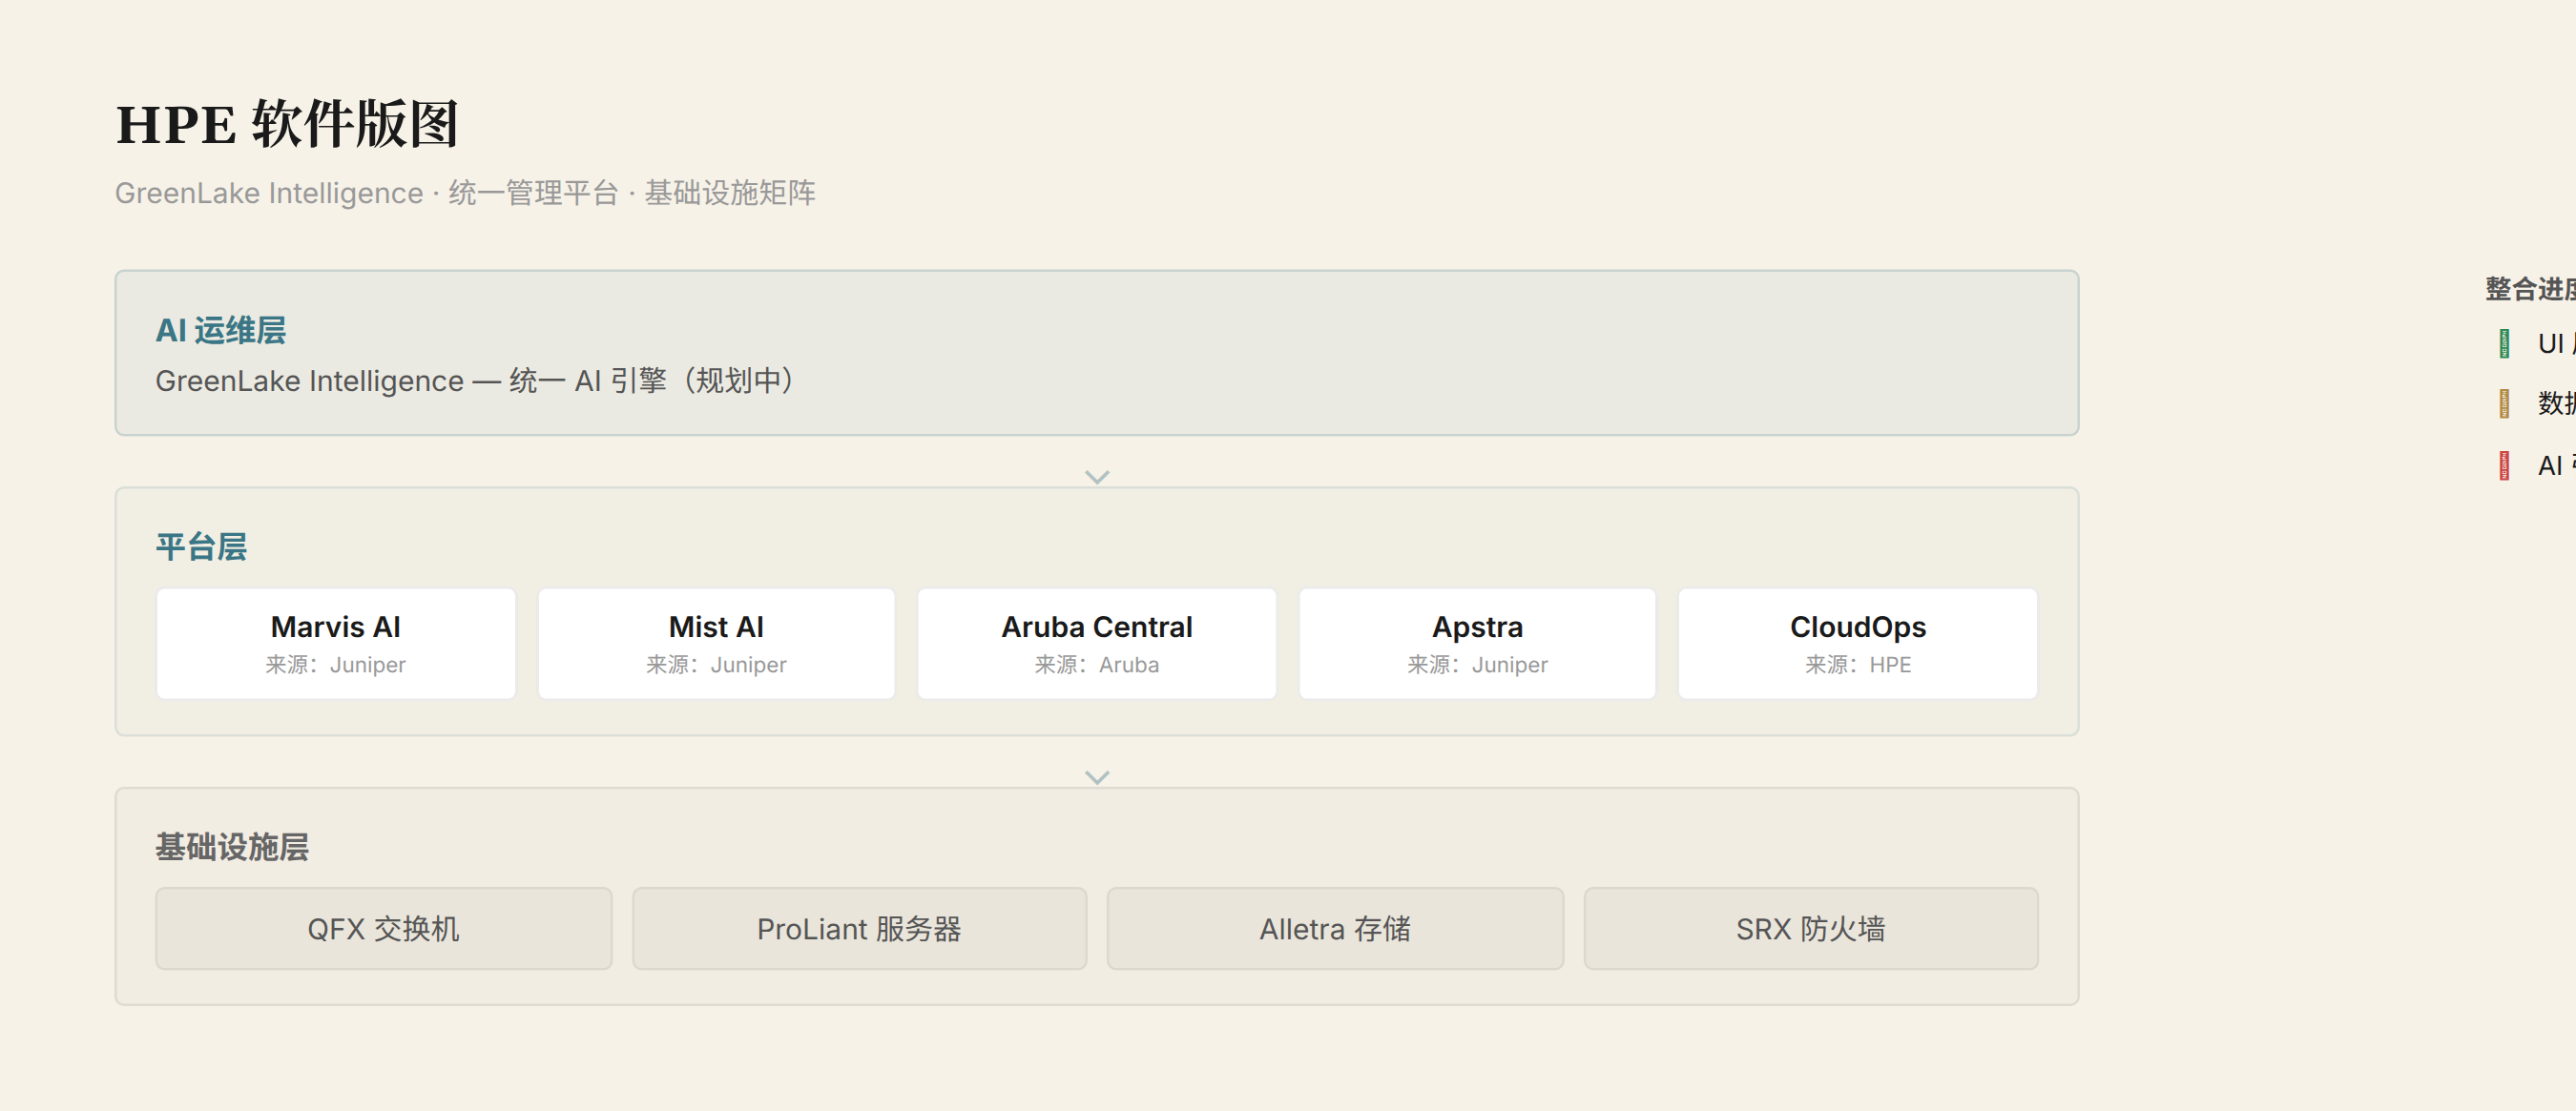Click the GreenLake Intelligence subtitle under the title
2576x1111 pixels.
pyautogui.click(x=465, y=193)
